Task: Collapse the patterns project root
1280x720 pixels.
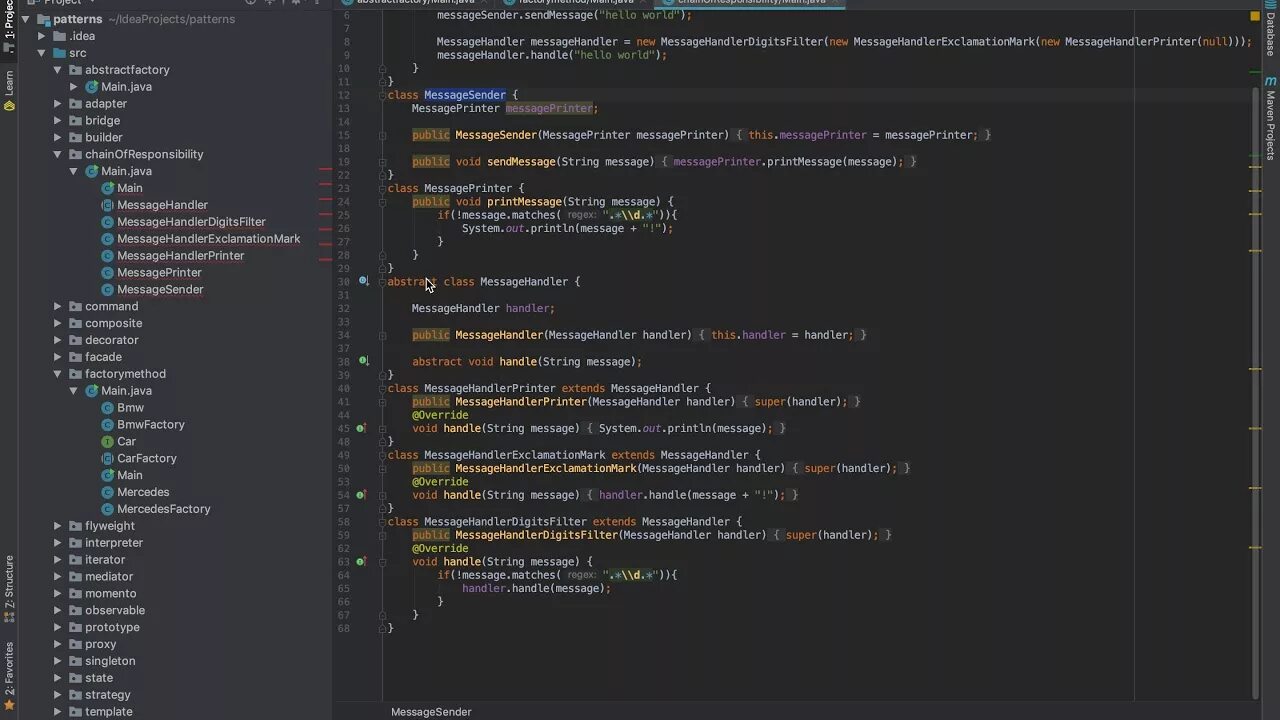Action: 25,19
